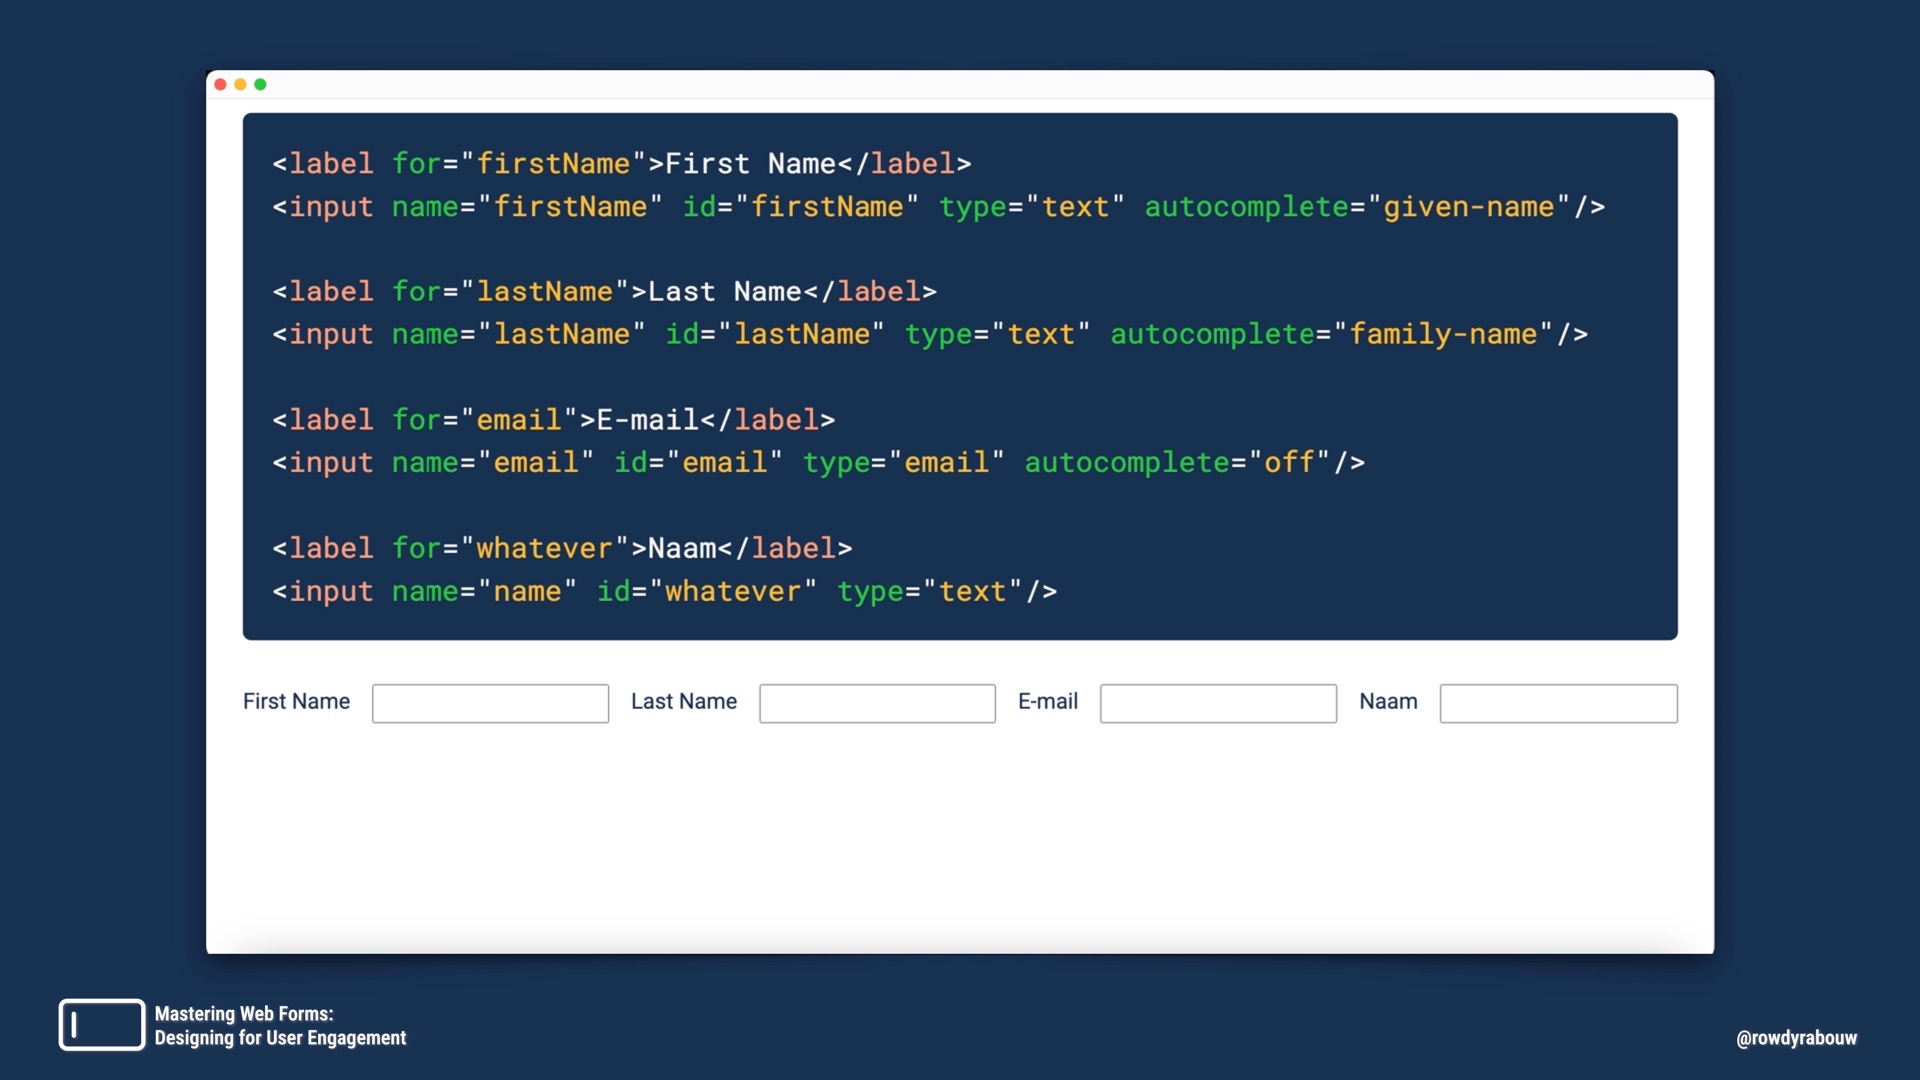Click the family-name autocomplete value in code

click(1442, 335)
